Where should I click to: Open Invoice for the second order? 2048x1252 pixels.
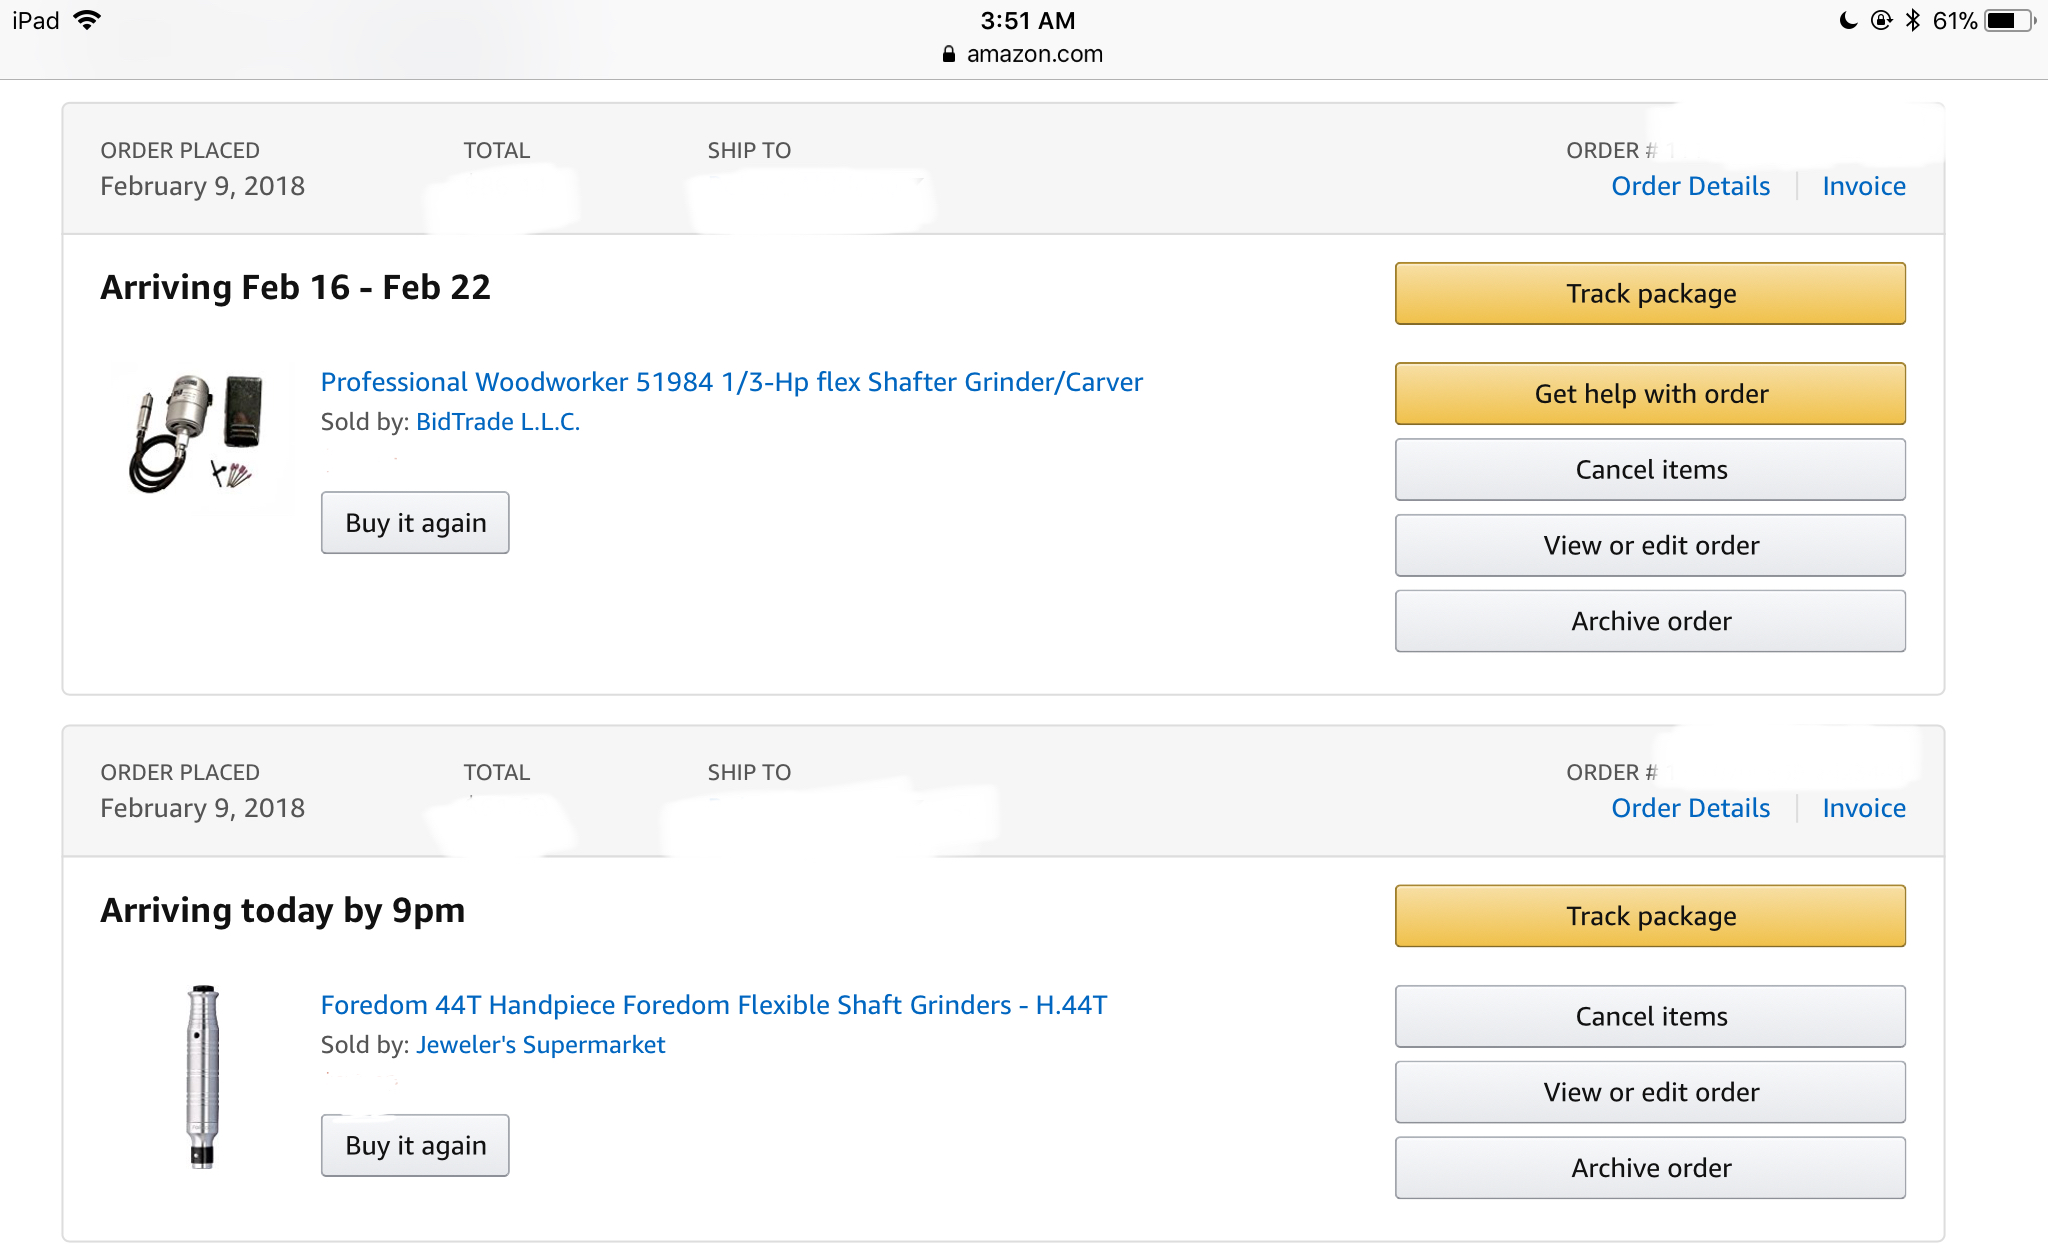tap(1863, 808)
